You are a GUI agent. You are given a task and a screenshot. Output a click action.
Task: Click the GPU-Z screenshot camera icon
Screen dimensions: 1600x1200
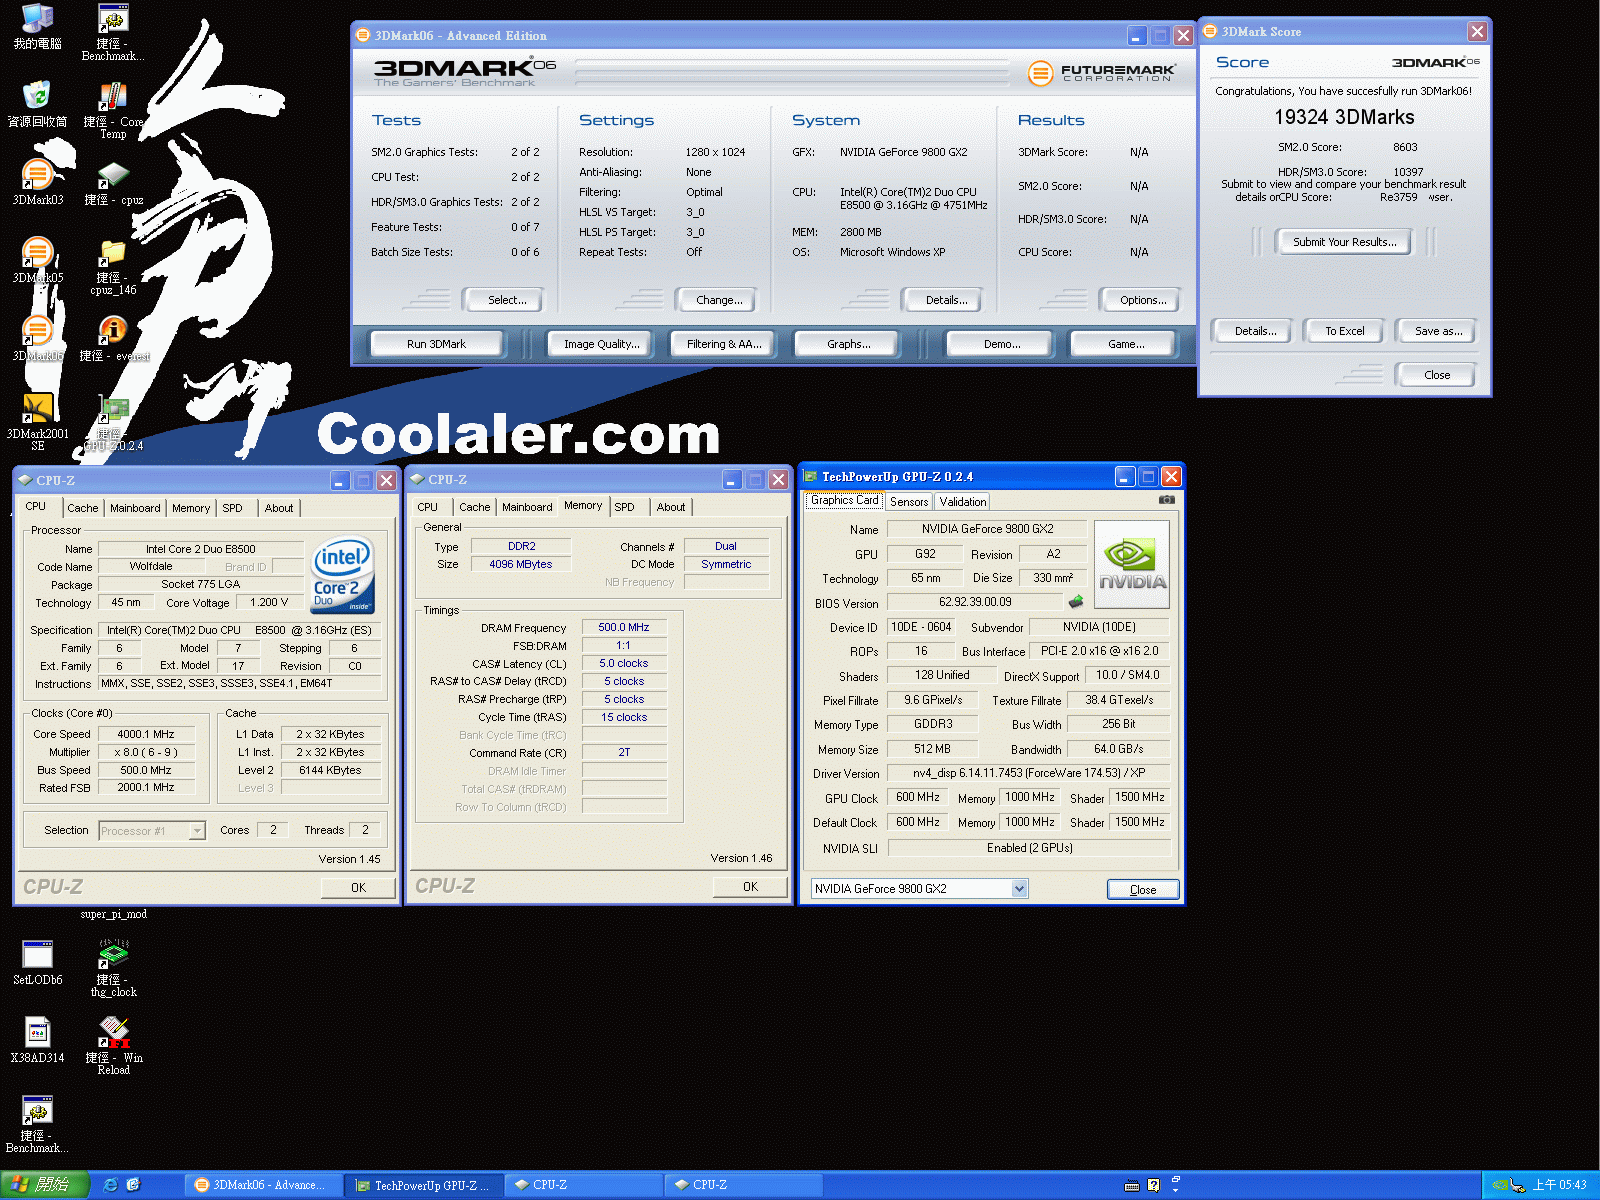coord(1166,499)
